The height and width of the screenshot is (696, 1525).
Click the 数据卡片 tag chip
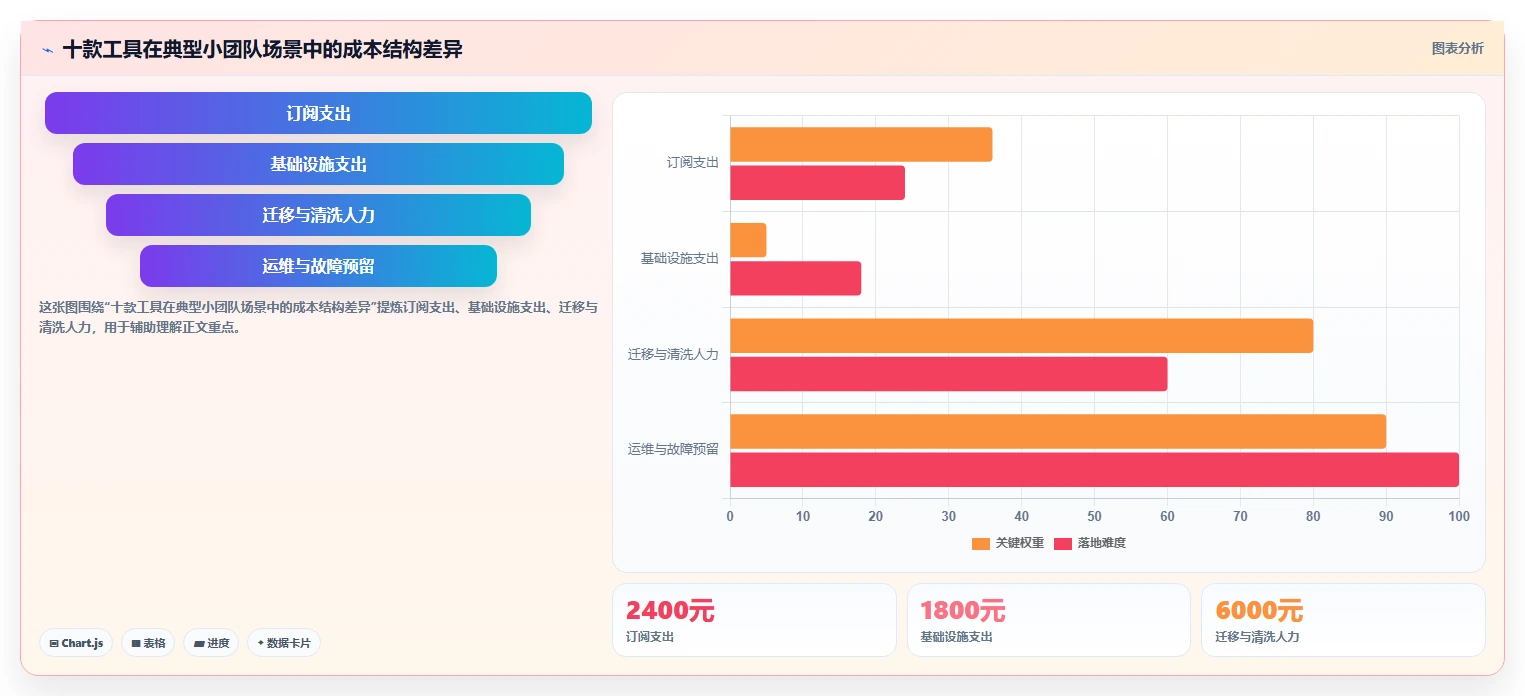pyautogui.click(x=284, y=643)
